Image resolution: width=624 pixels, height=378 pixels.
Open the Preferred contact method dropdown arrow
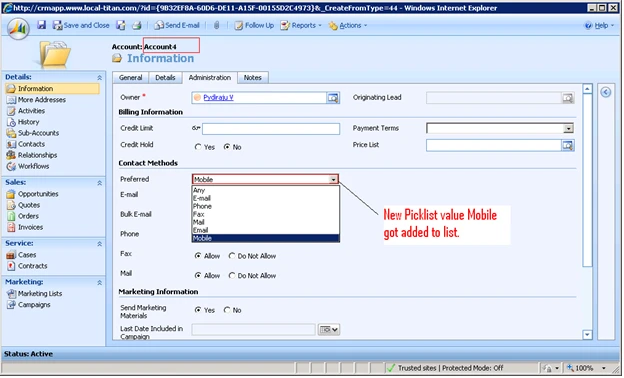(x=333, y=180)
